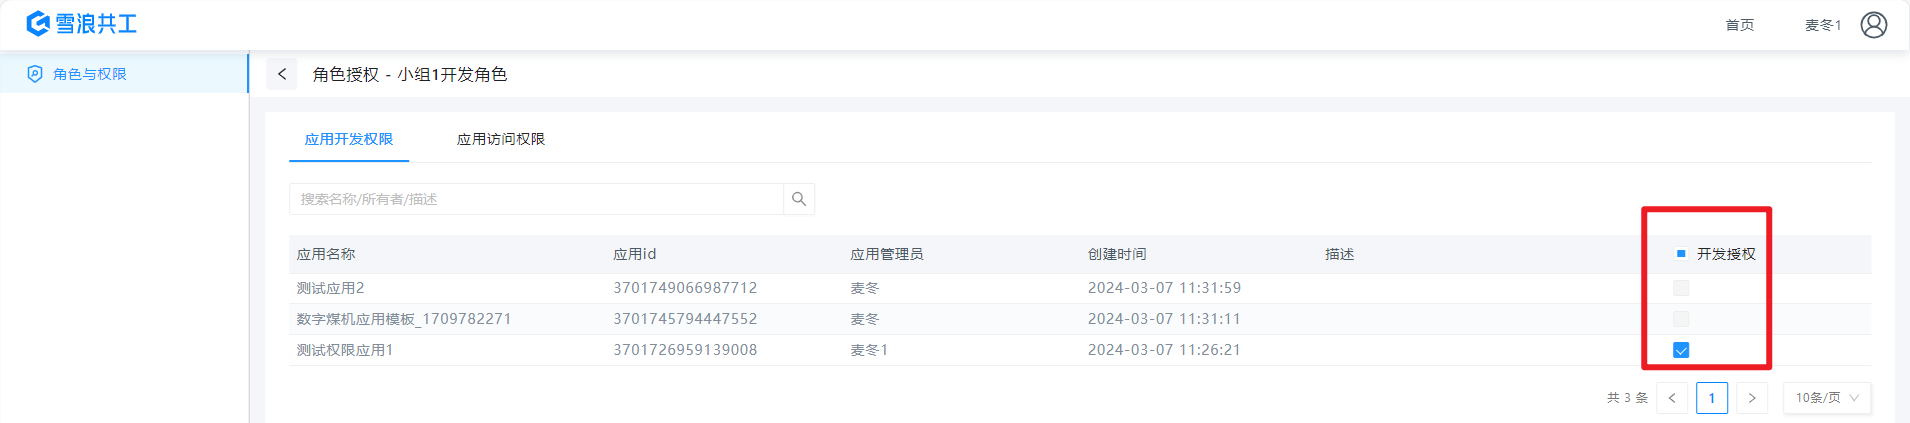Image resolution: width=1910 pixels, height=423 pixels.
Task: Click the shield icon for 角色与权限
Action: click(x=35, y=74)
